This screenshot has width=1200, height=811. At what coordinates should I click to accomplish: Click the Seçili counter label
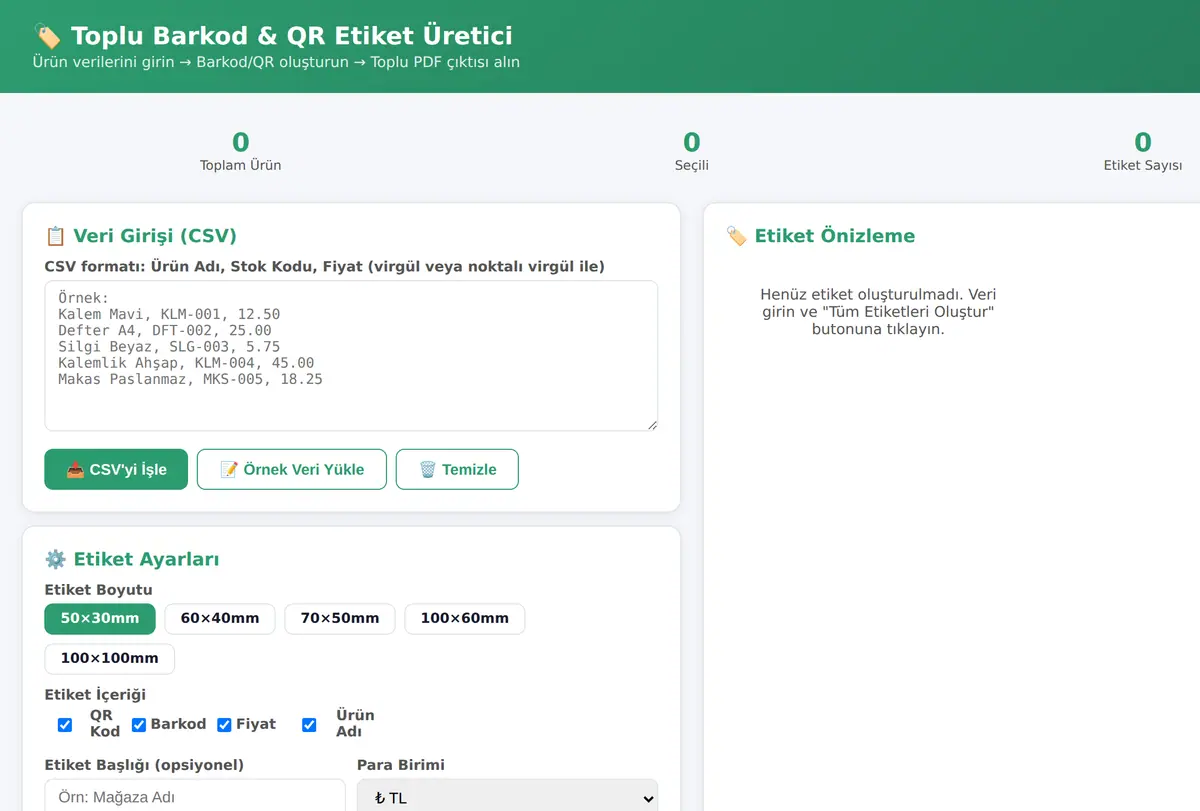click(692, 166)
